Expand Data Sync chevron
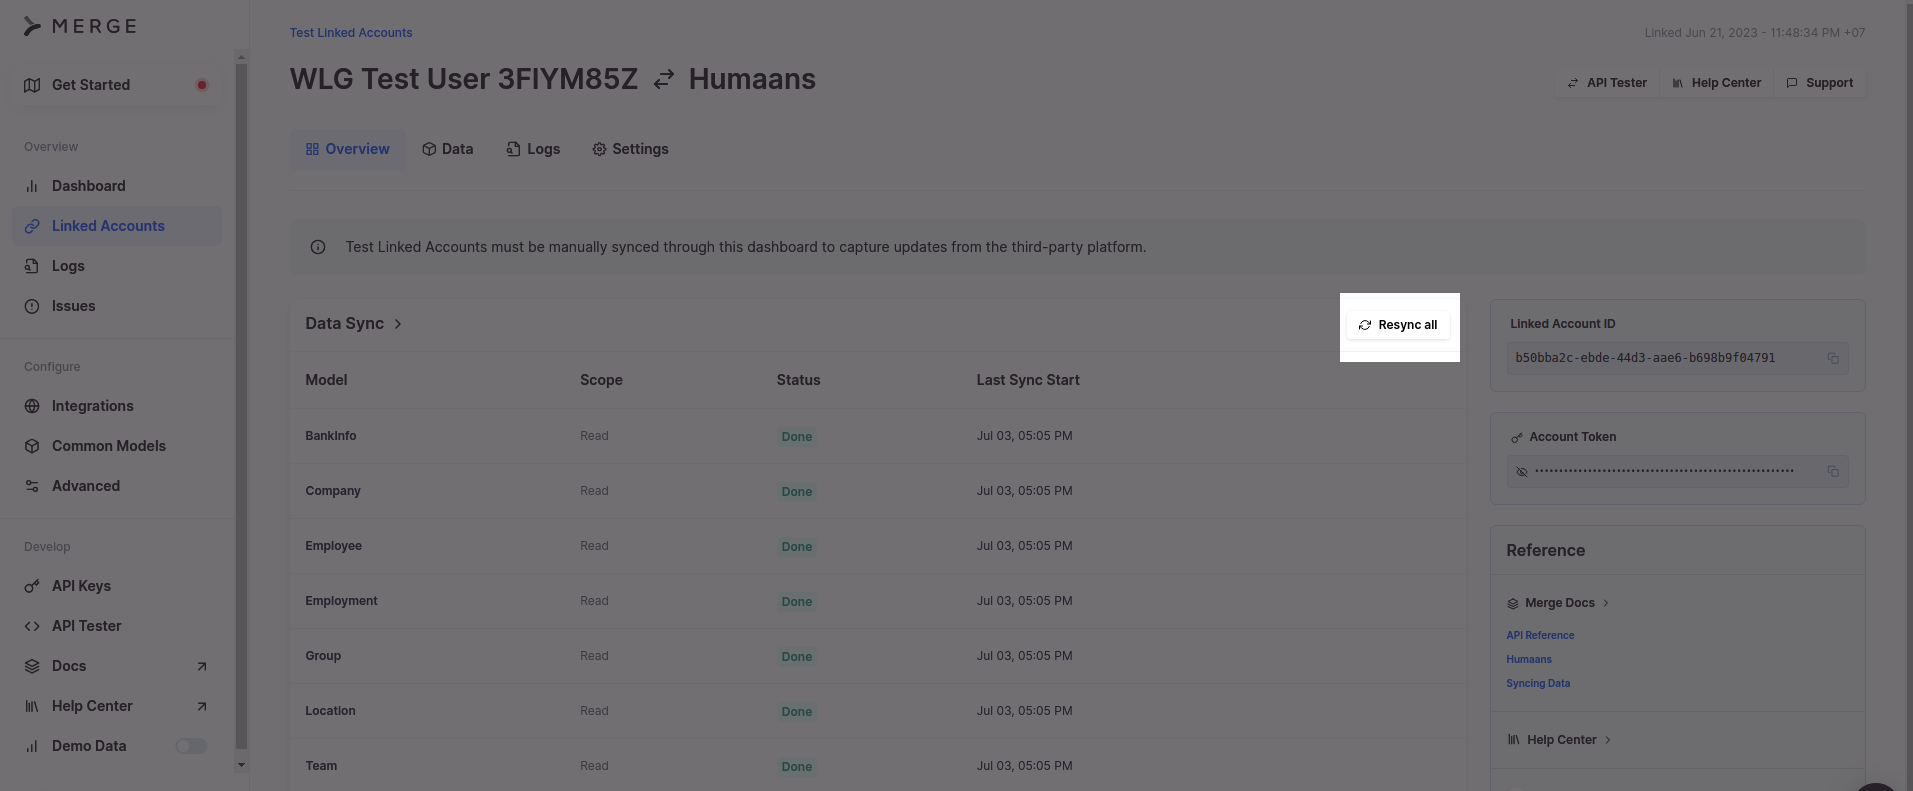The image size is (1913, 791). pyautogui.click(x=398, y=324)
